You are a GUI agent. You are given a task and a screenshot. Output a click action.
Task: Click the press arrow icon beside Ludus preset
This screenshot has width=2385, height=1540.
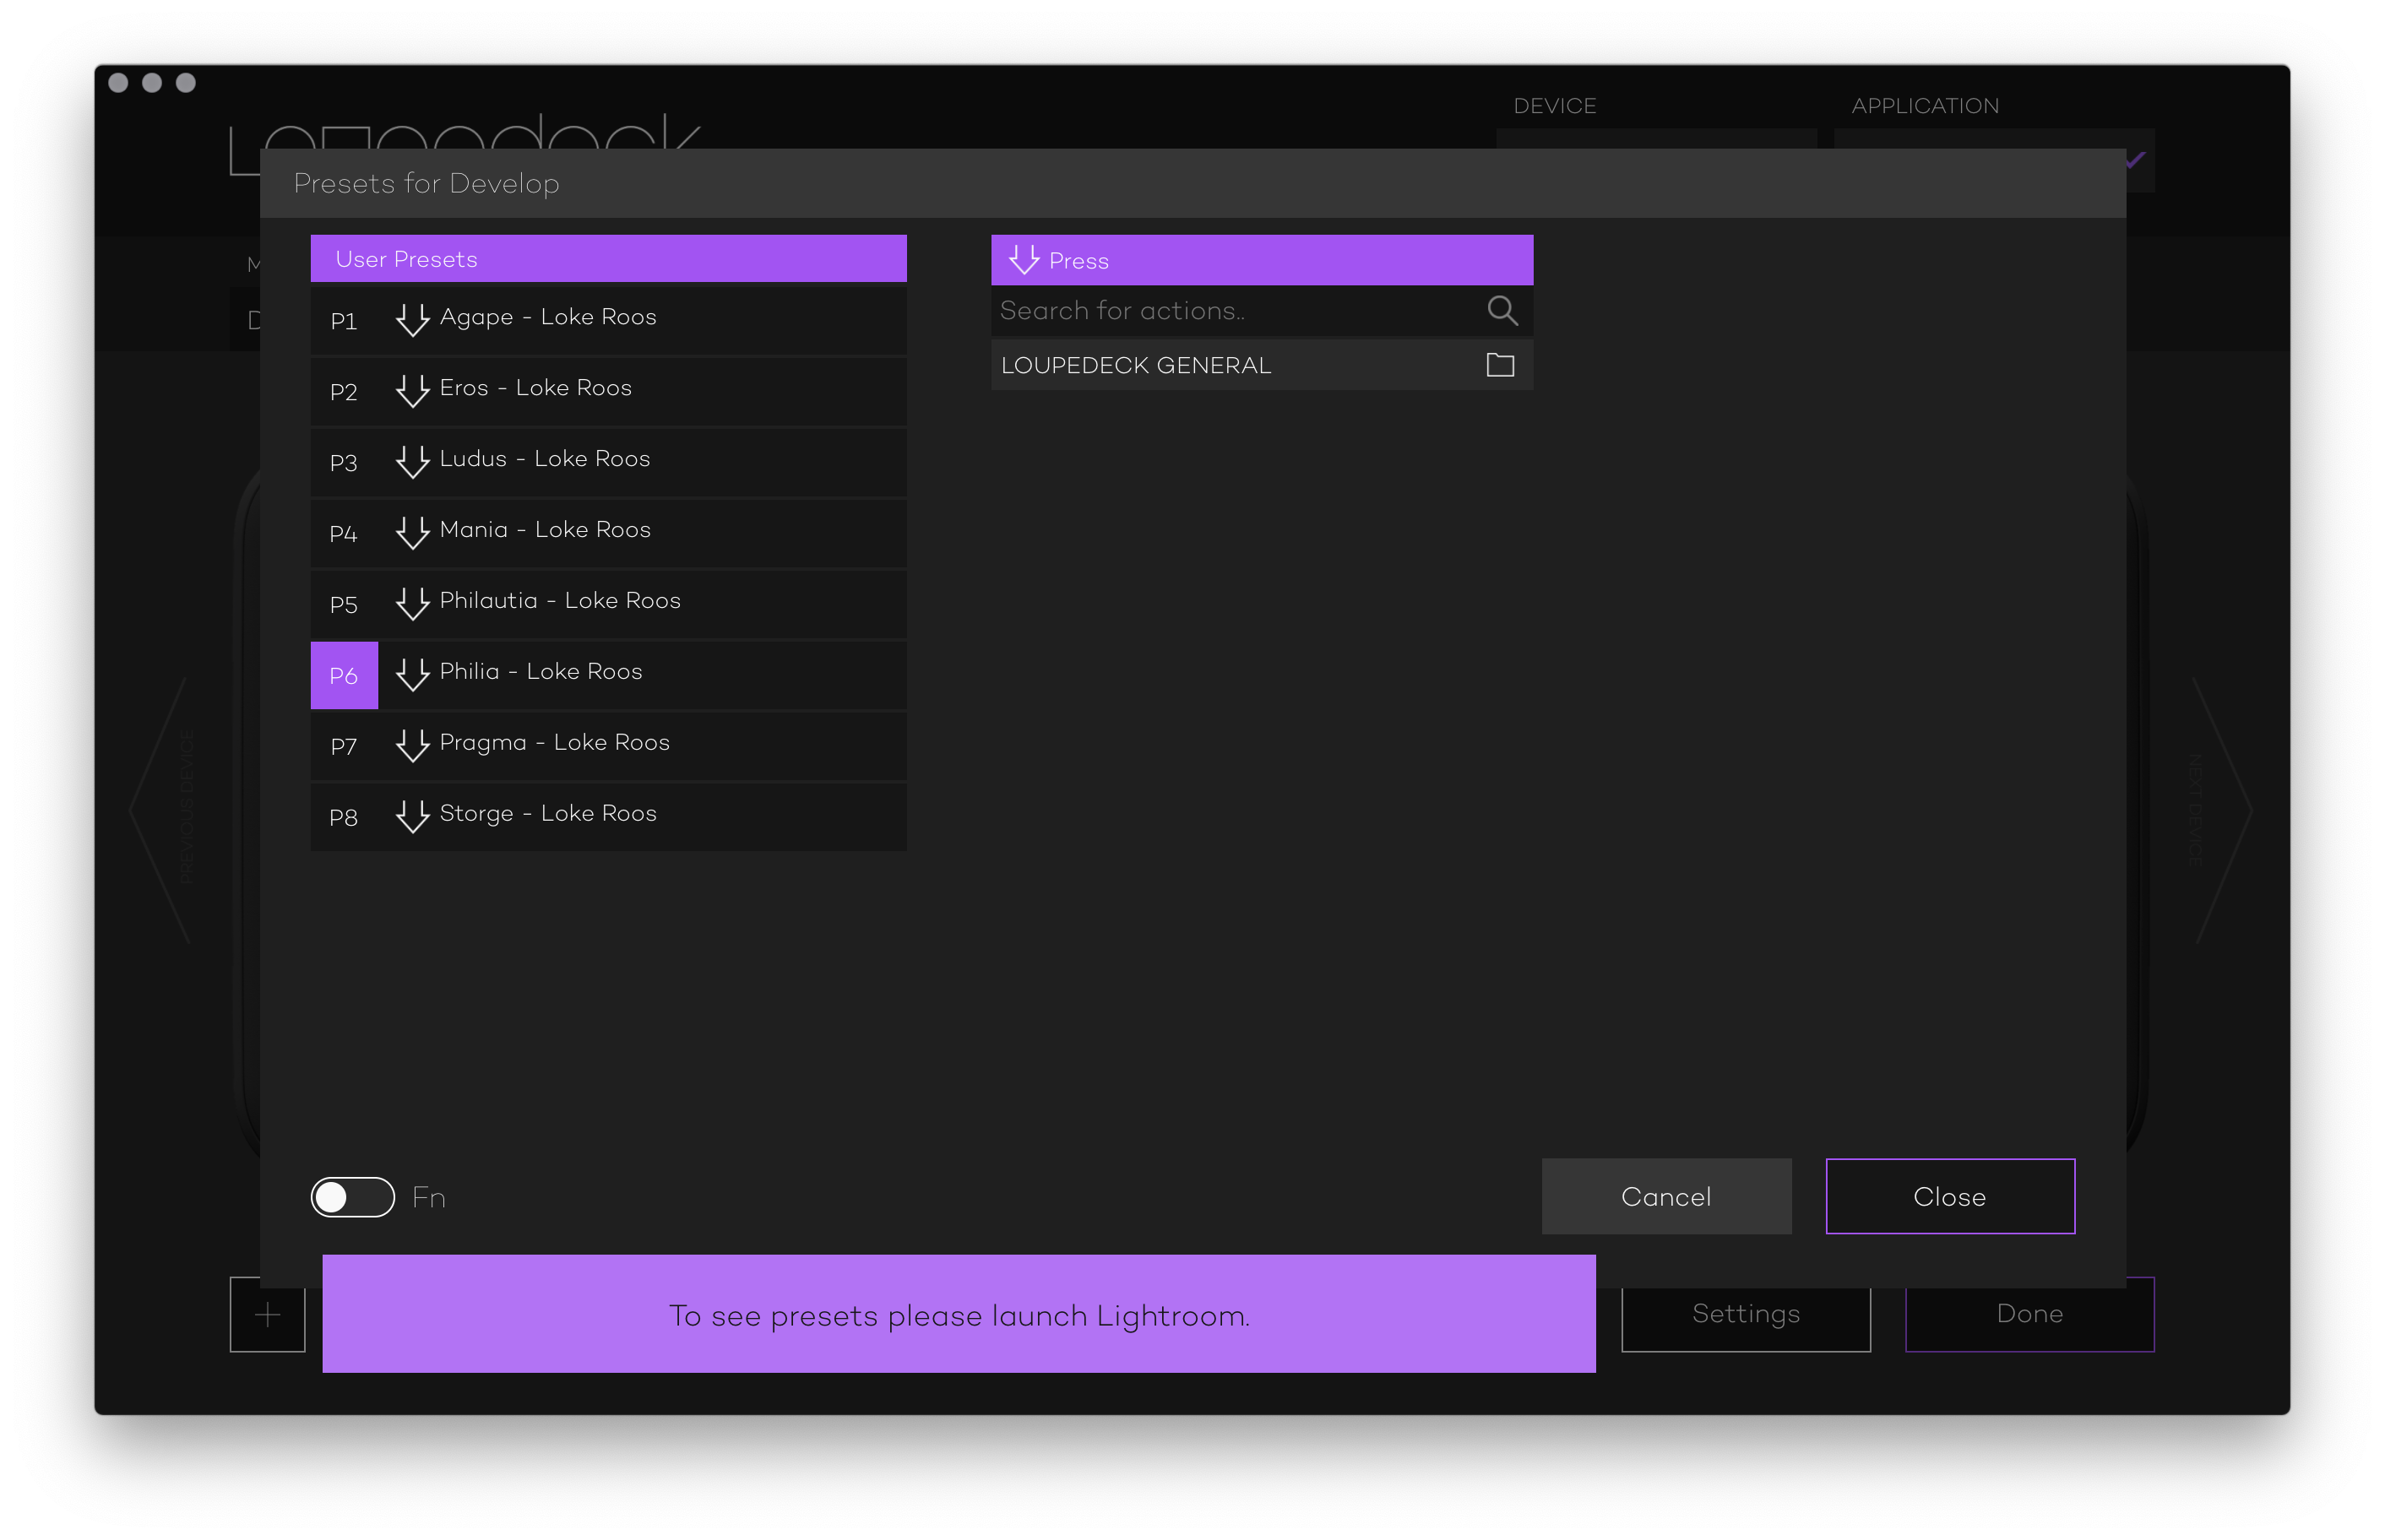click(x=412, y=462)
